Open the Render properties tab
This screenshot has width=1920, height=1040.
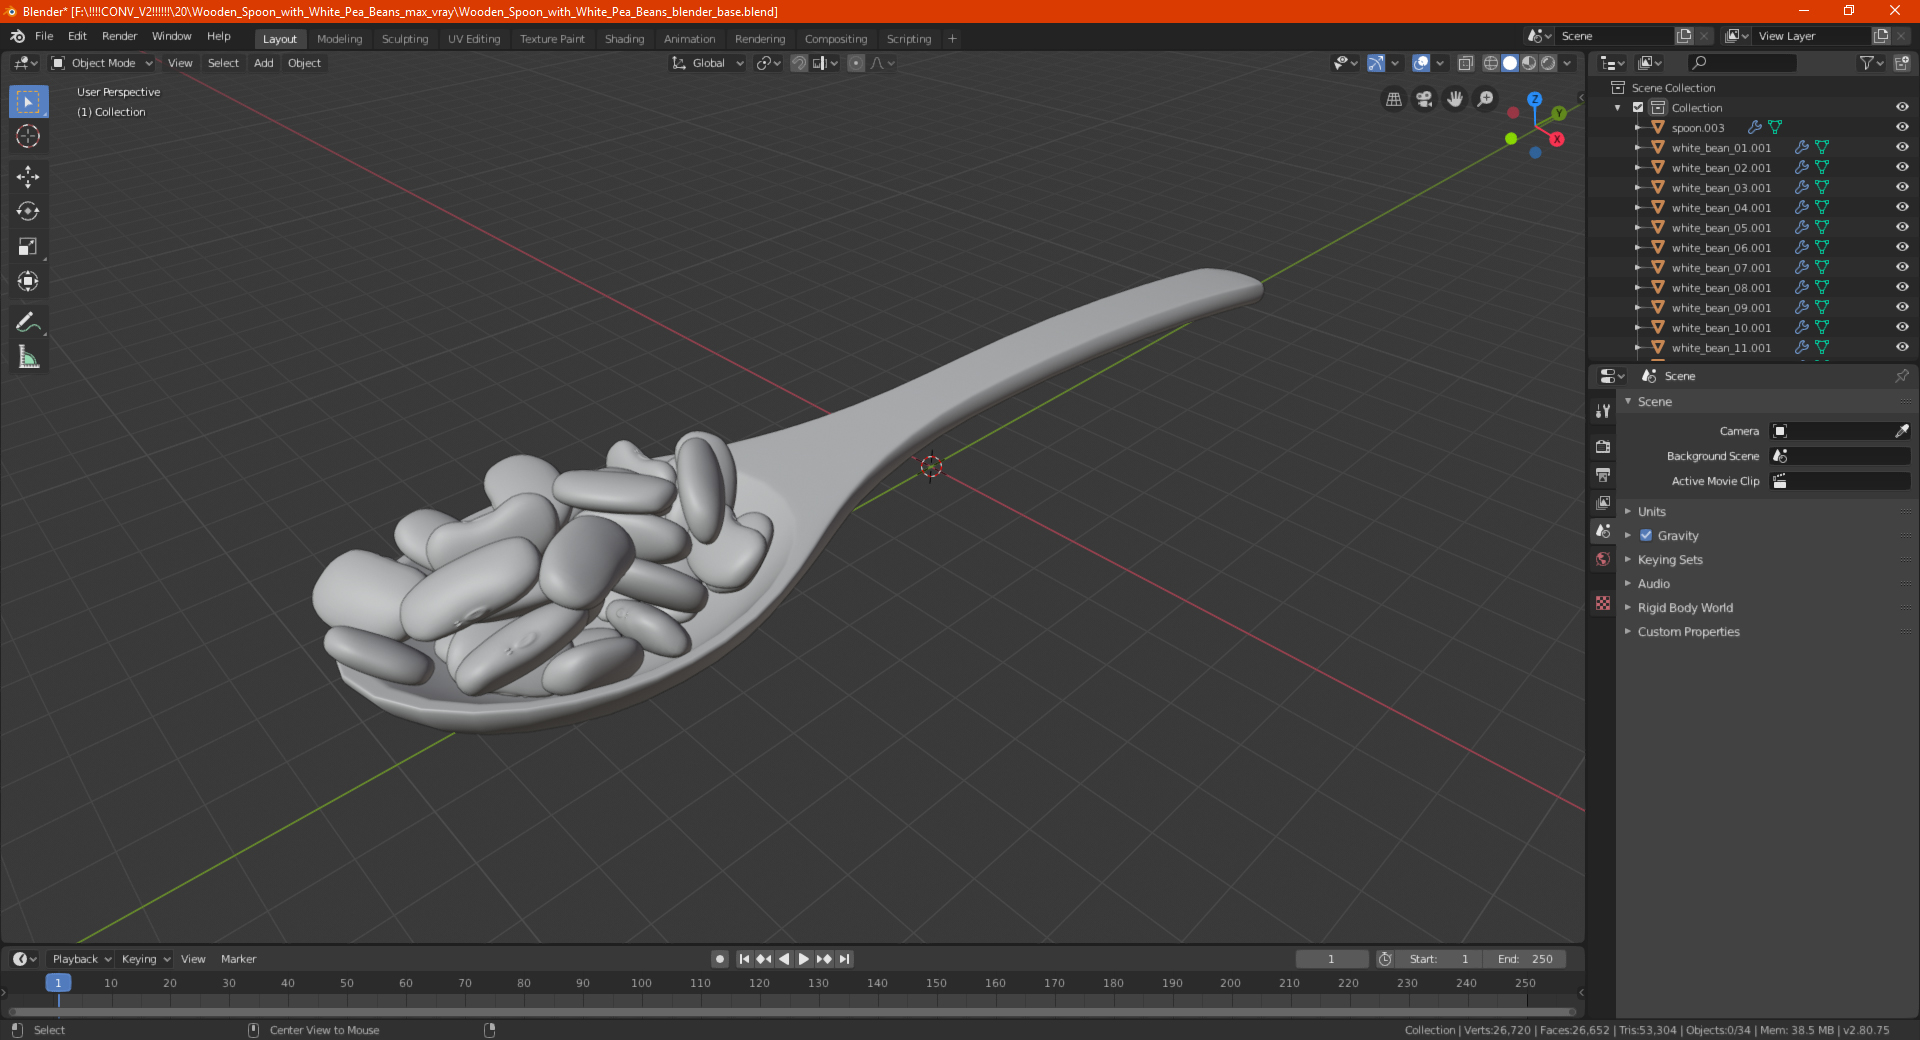click(1603, 447)
